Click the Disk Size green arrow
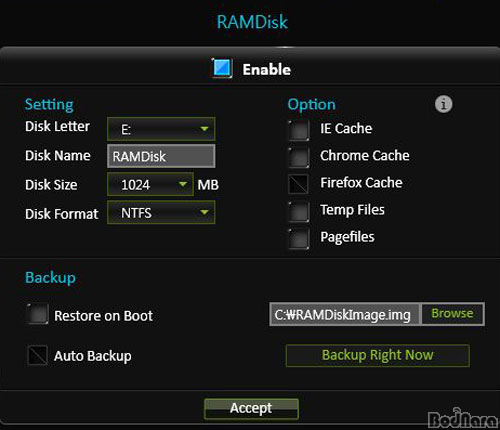This screenshot has height=430, width=500. 182,184
